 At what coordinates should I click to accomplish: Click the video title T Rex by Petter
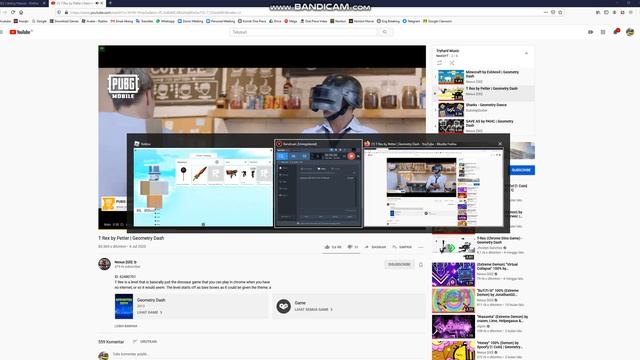[x=131, y=238]
